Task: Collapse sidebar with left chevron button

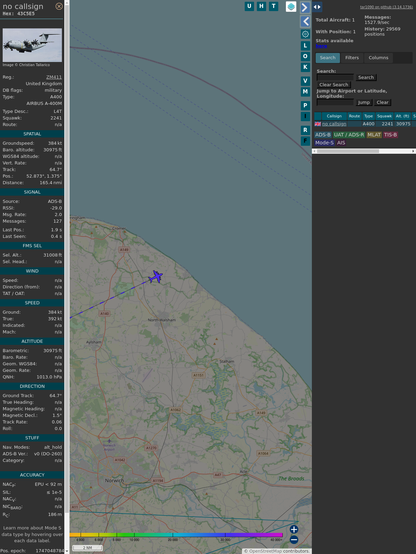Action: tap(305, 22)
